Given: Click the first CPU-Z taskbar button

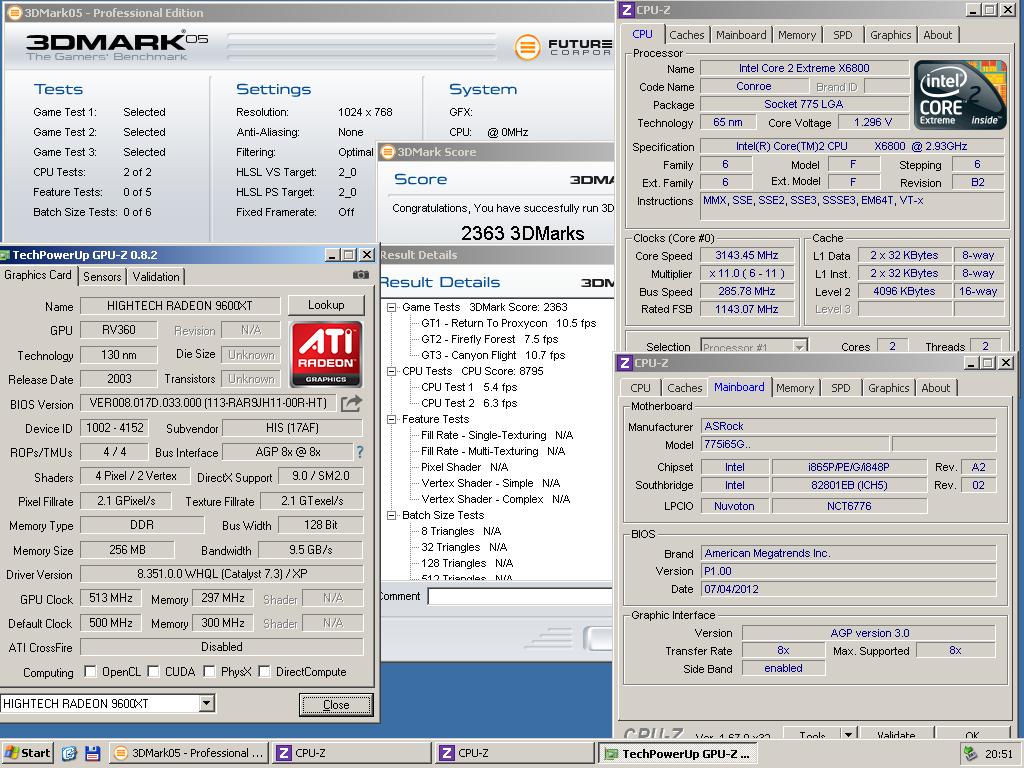Looking at the screenshot, I should coord(352,753).
